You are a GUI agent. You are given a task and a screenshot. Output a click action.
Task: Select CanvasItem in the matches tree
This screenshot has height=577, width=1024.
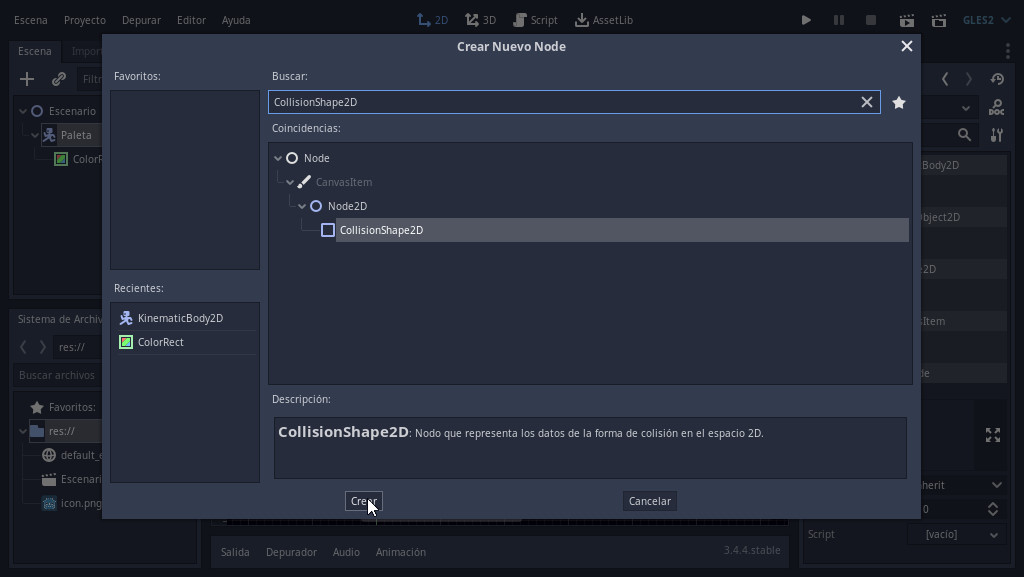coord(344,182)
